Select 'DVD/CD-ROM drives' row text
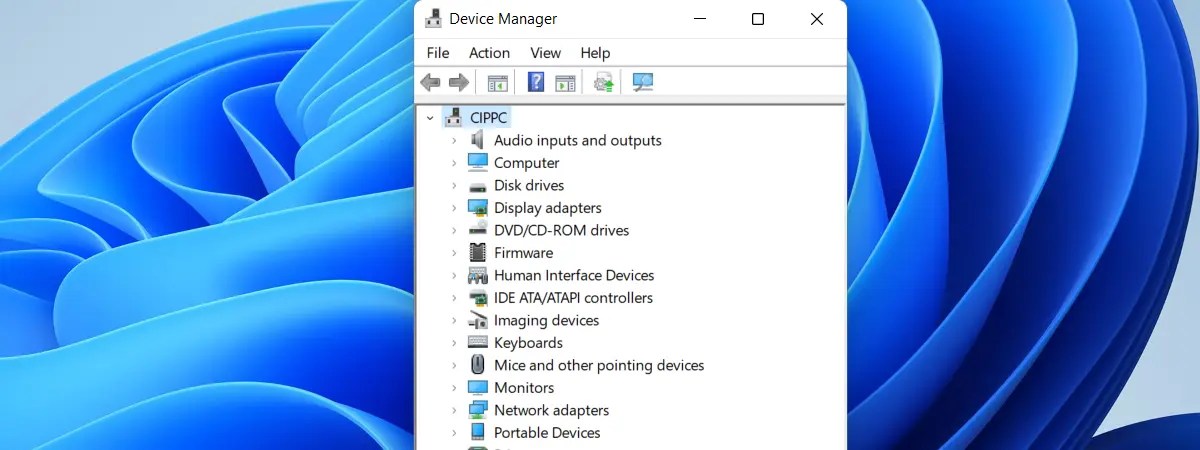The width and height of the screenshot is (1200, 450). [x=562, y=231]
